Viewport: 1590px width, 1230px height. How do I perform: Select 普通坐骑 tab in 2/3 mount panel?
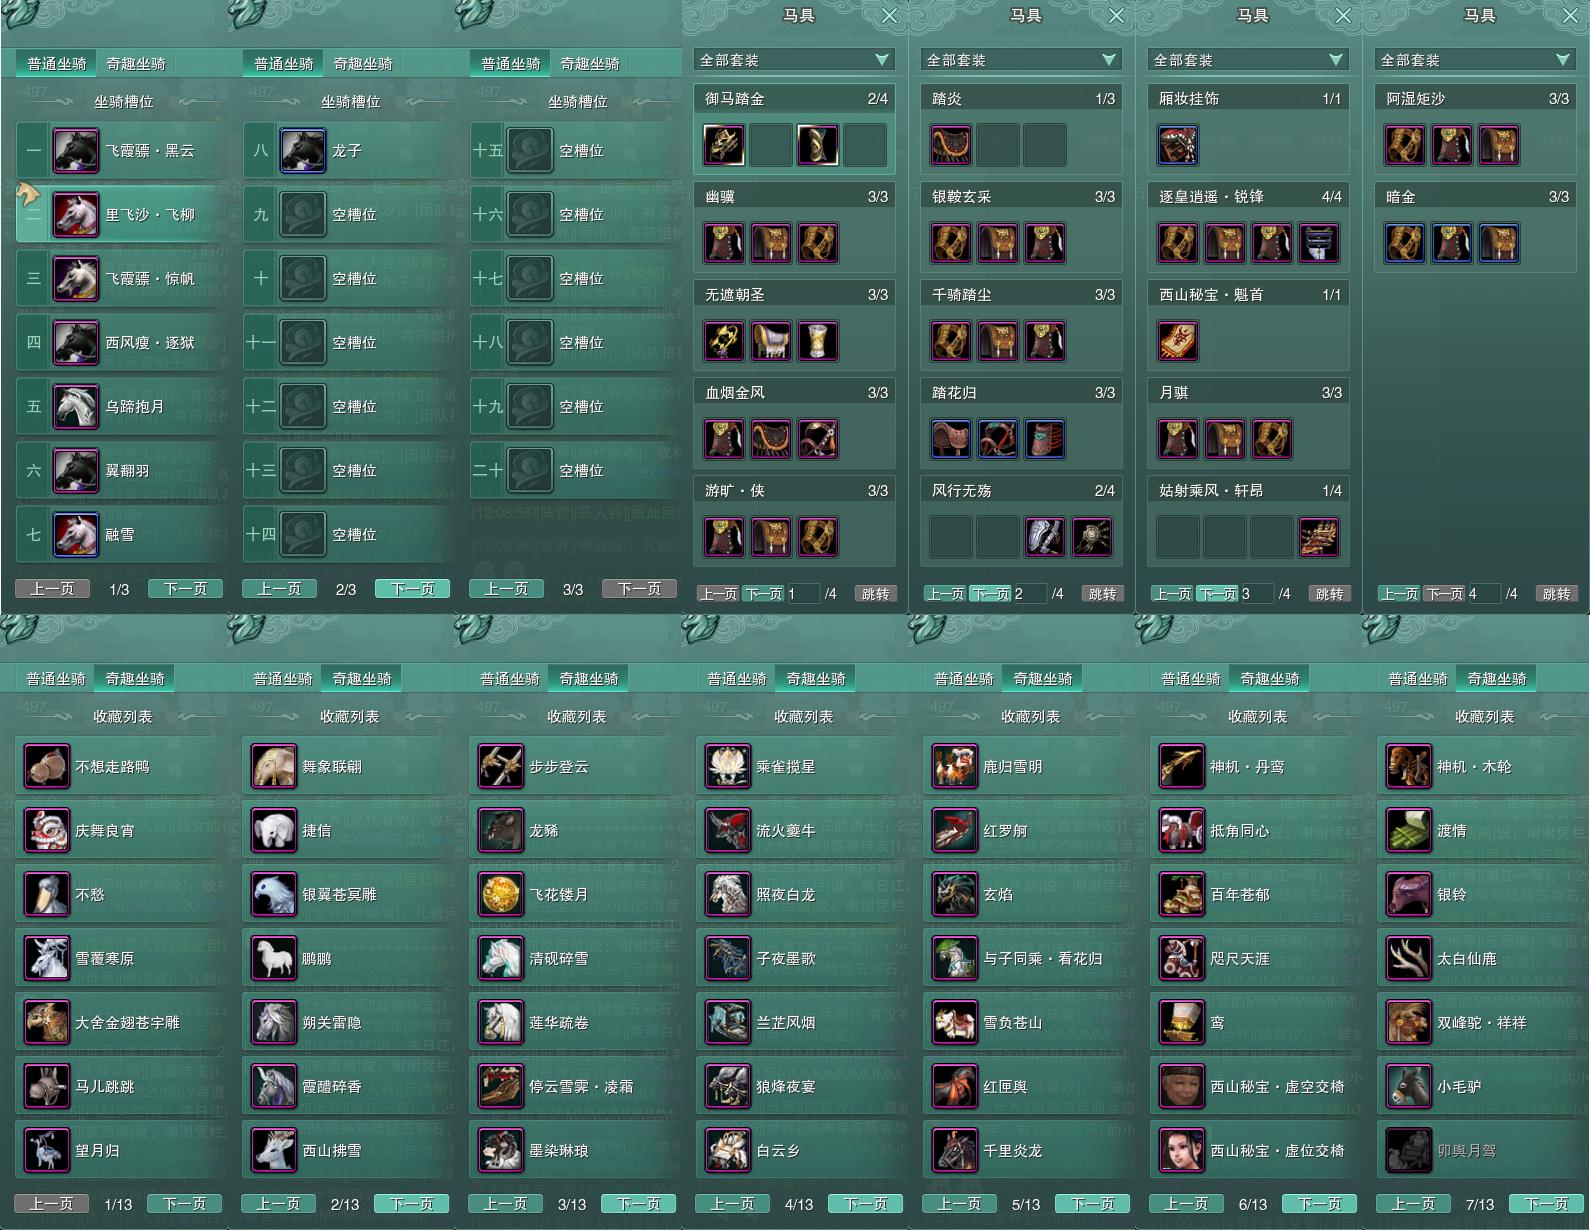click(x=284, y=63)
